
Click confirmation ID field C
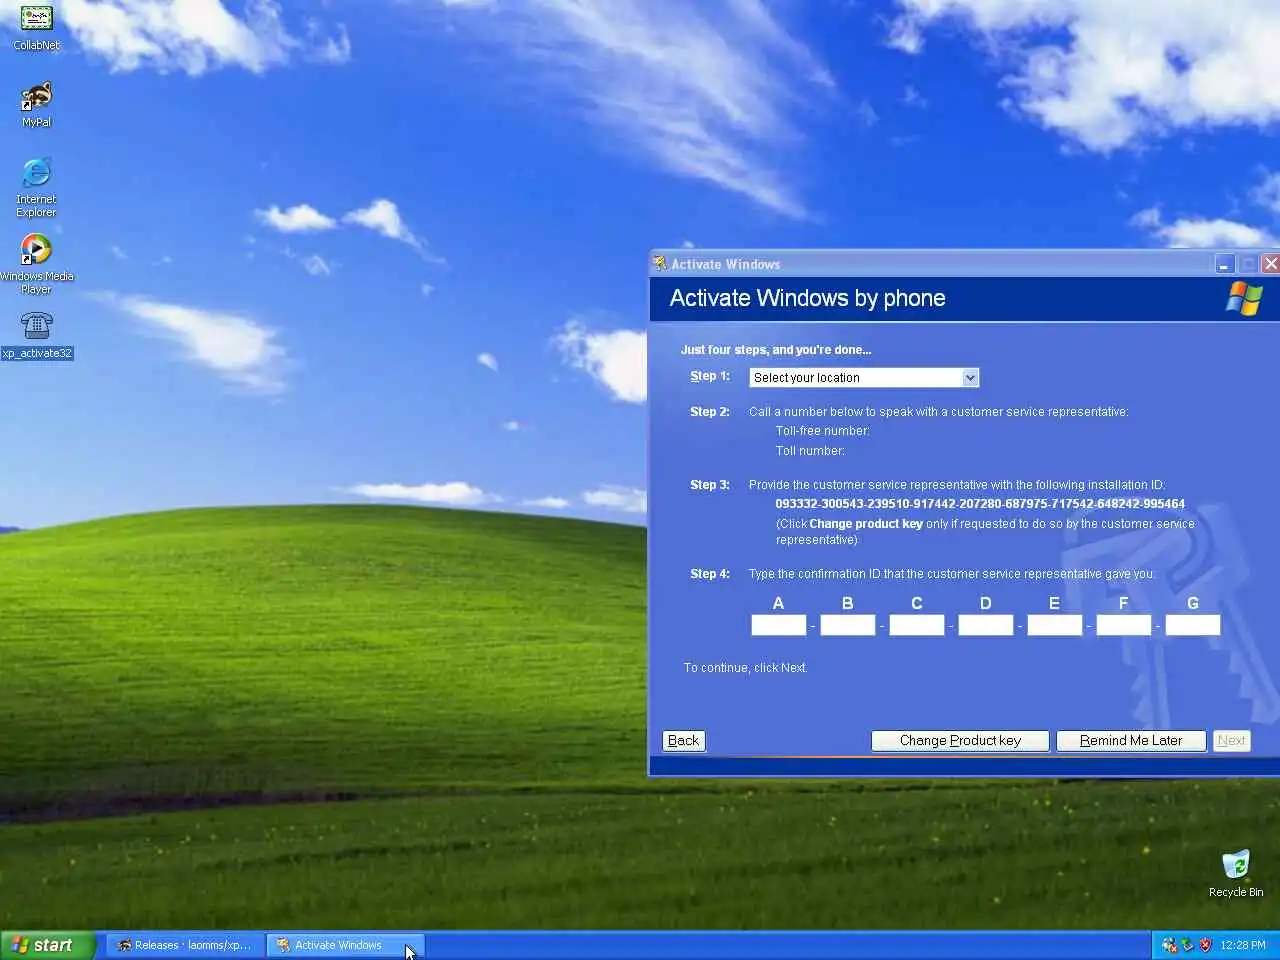point(916,625)
